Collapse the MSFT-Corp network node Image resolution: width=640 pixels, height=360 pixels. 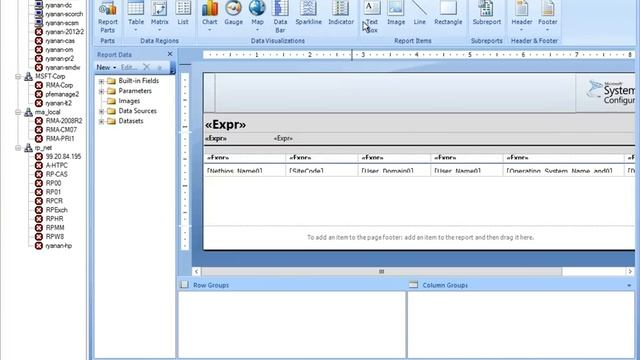tap(18, 76)
